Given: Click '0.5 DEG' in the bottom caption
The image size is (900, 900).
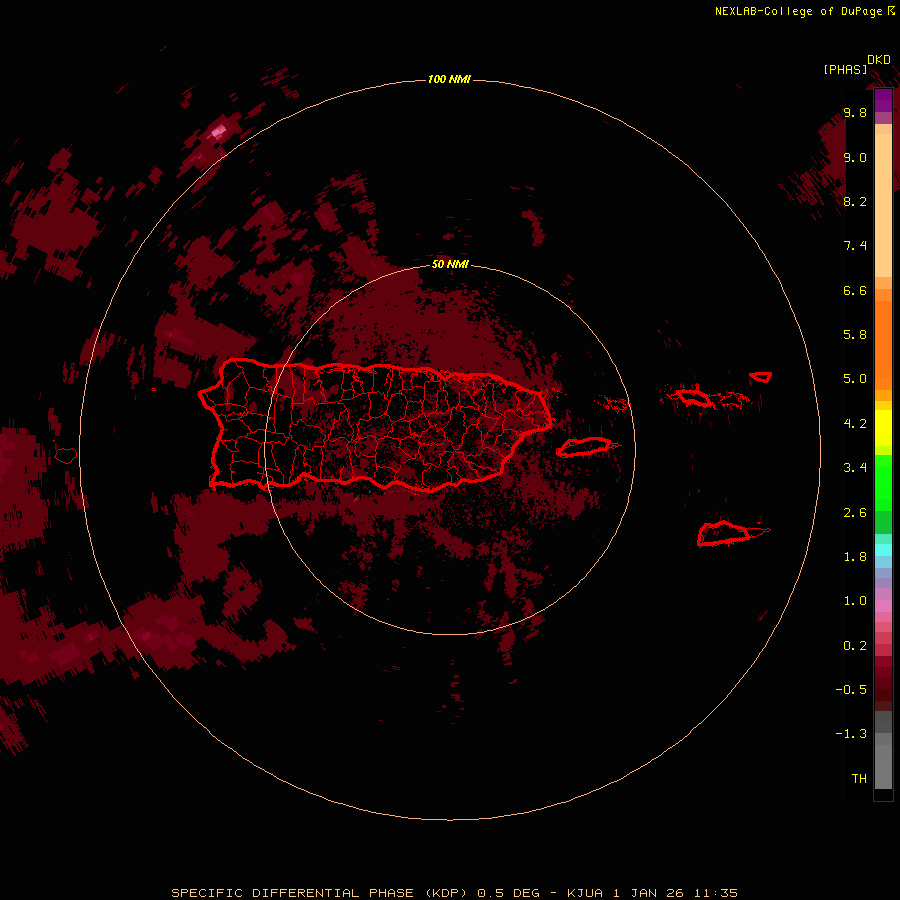Looking at the screenshot, I should point(509,893).
